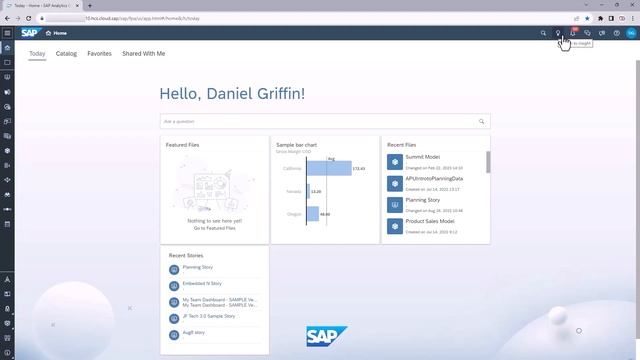The height and width of the screenshot is (360, 640).
Task: Open Planning Story in Recent Stories
Action: pyautogui.click(x=198, y=267)
